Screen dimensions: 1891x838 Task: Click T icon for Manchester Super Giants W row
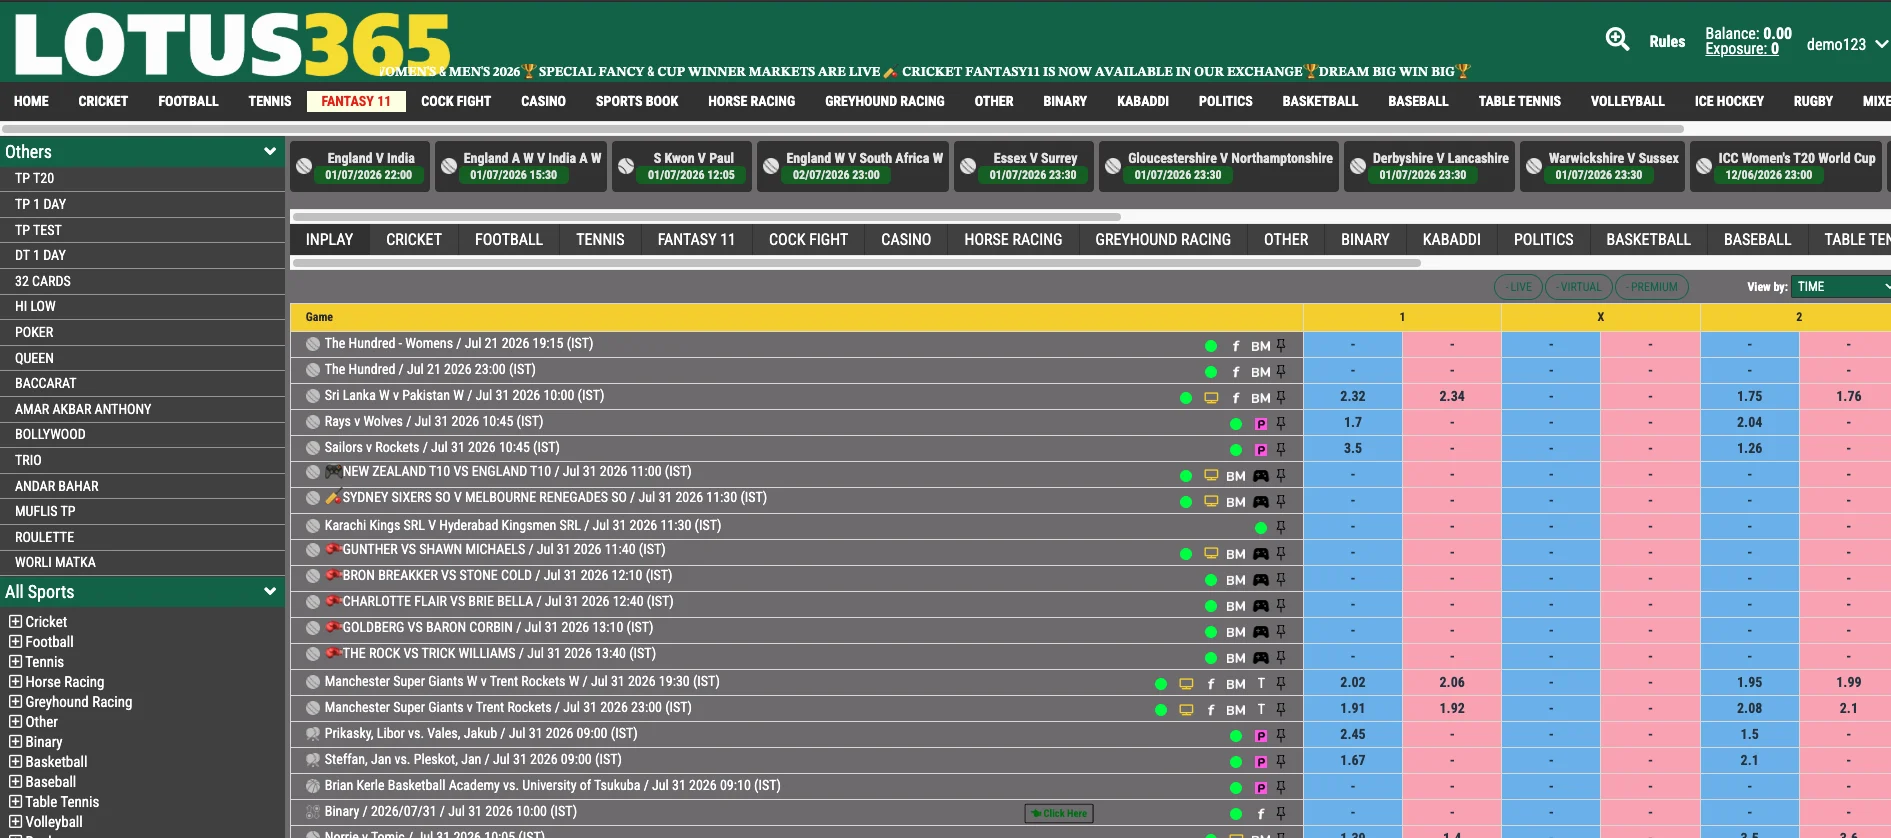(1261, 683)
